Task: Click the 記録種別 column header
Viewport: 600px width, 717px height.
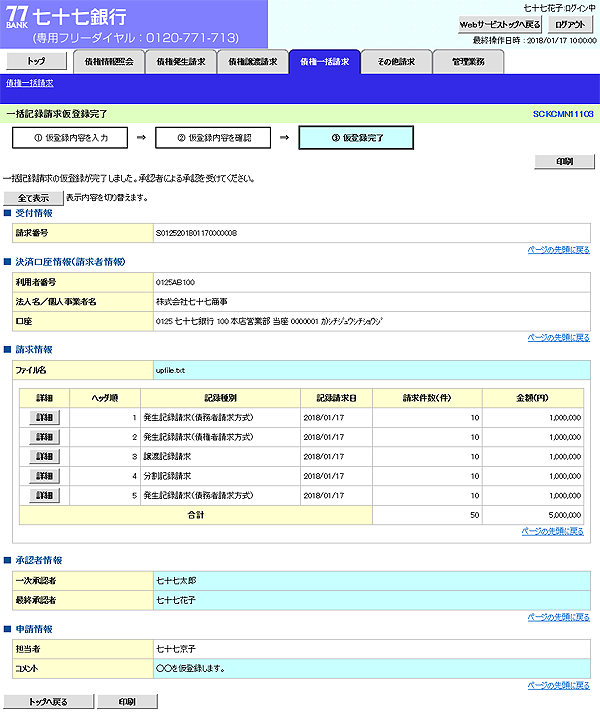Action: [220, 398]
